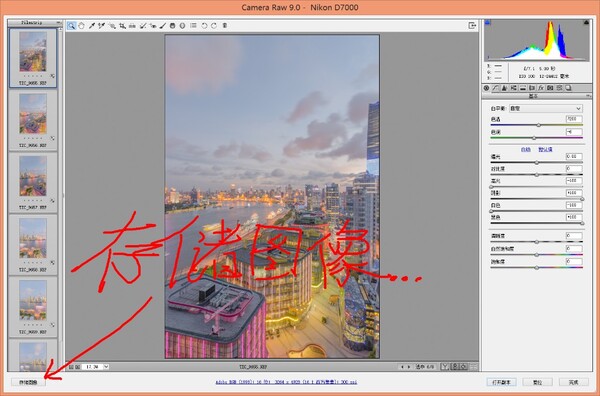Image resolution: width=600 pixels, height=396 pixels.
Task: Open workflow options link at bottom
Action: tap(286, 382)
